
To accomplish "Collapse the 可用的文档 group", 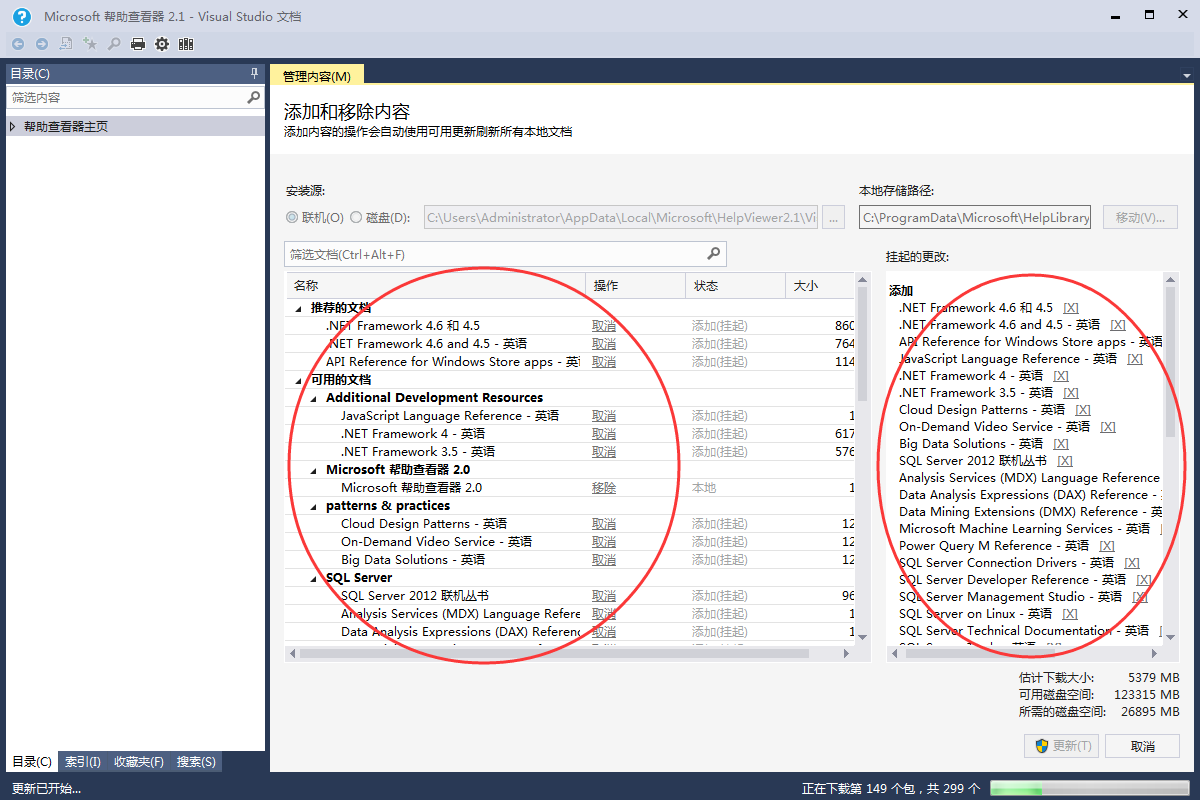I will [x=299, y=380].
